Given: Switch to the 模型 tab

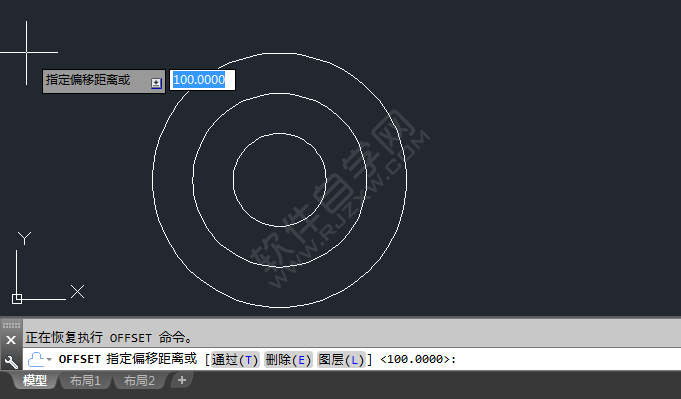Looking at the screenshot, I should [34, 381].
